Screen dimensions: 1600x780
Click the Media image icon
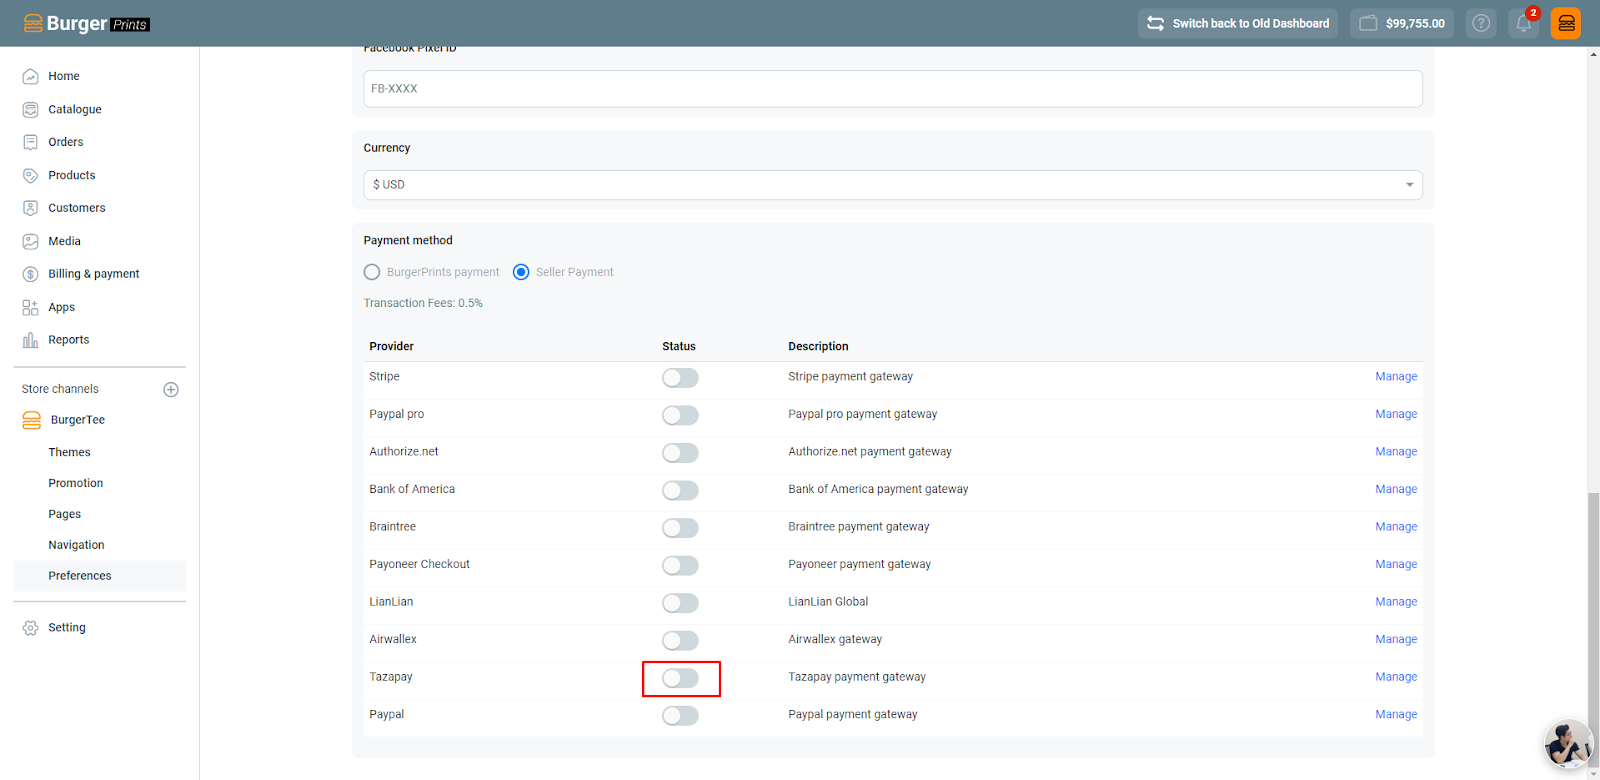(x=30, y=241)
